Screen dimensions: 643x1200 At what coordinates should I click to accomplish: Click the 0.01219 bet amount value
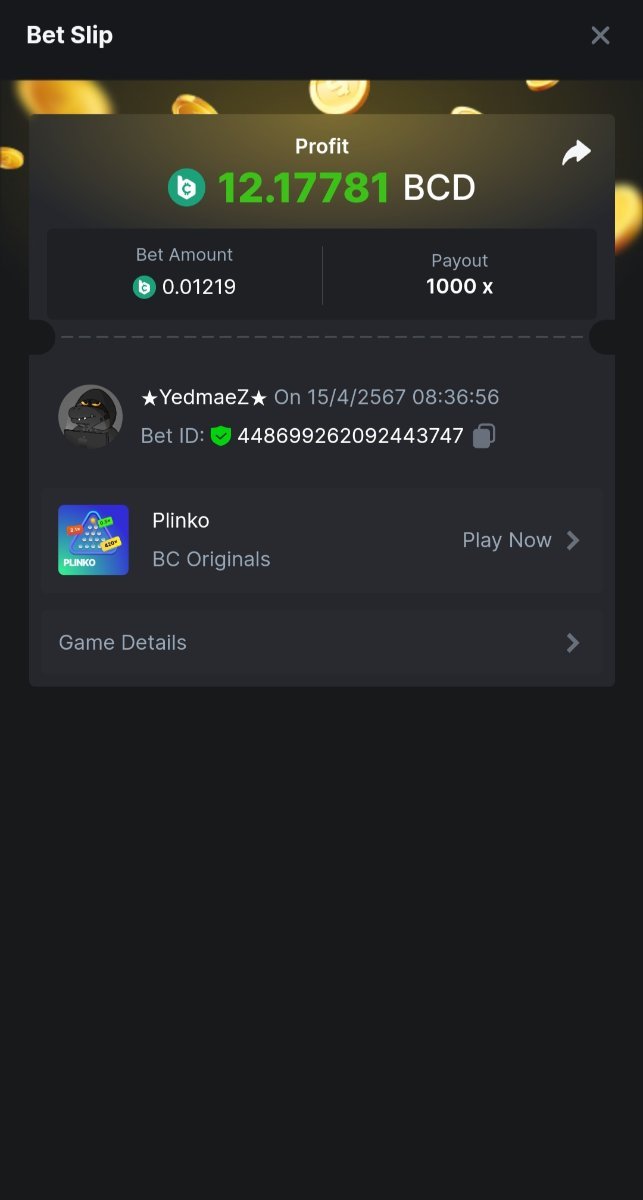click(199, 287)
